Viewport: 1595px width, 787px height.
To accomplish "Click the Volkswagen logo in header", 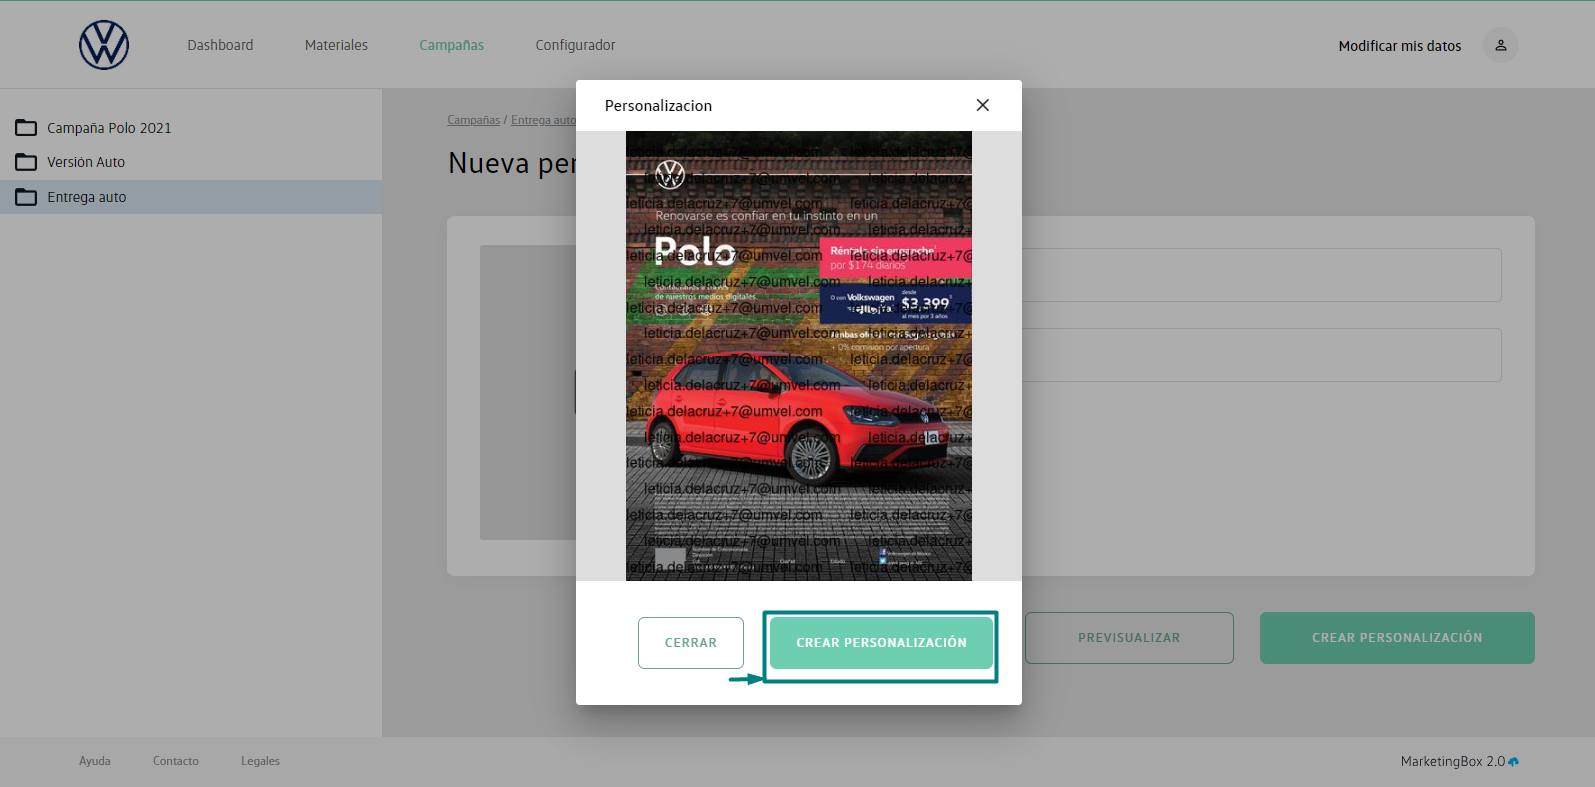I will [x=104, y=45].
